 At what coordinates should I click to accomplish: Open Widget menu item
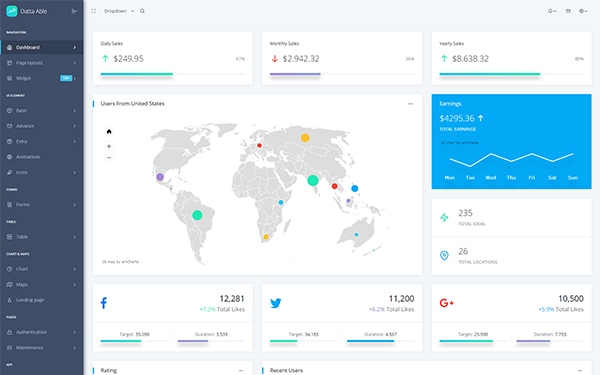(42, 78)
